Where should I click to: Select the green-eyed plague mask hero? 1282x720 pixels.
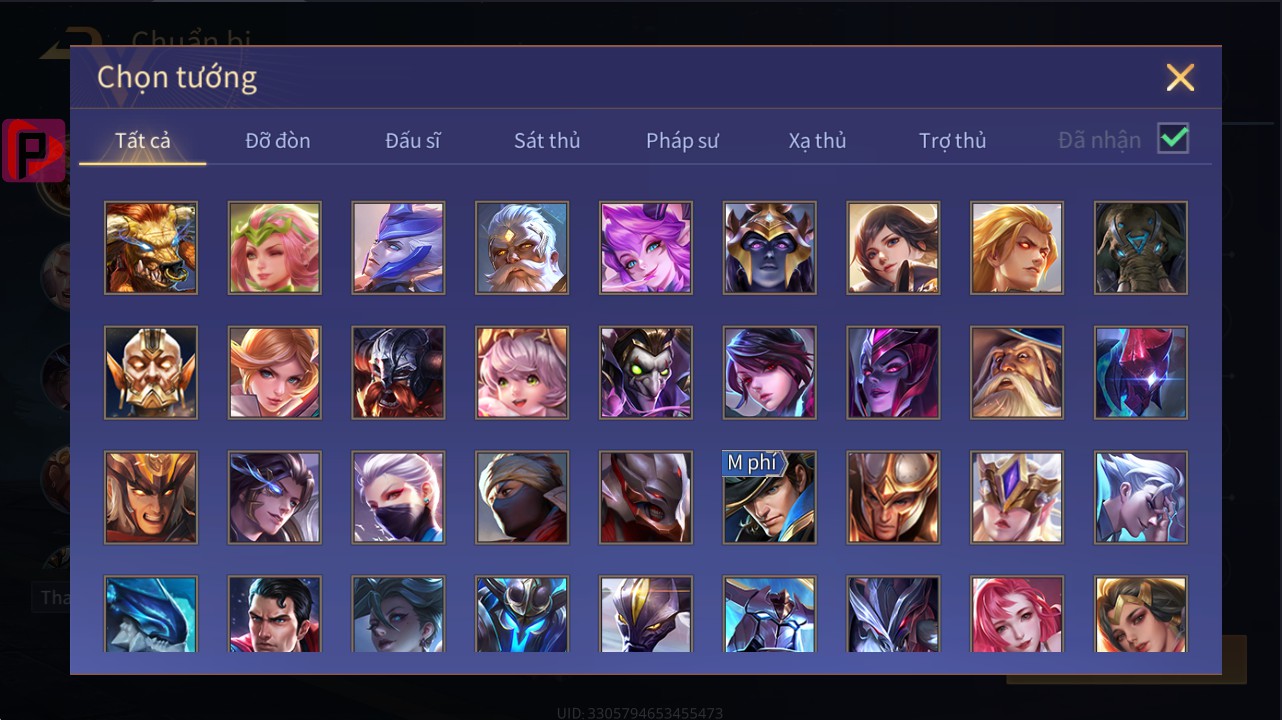click(x=646, y=373)
